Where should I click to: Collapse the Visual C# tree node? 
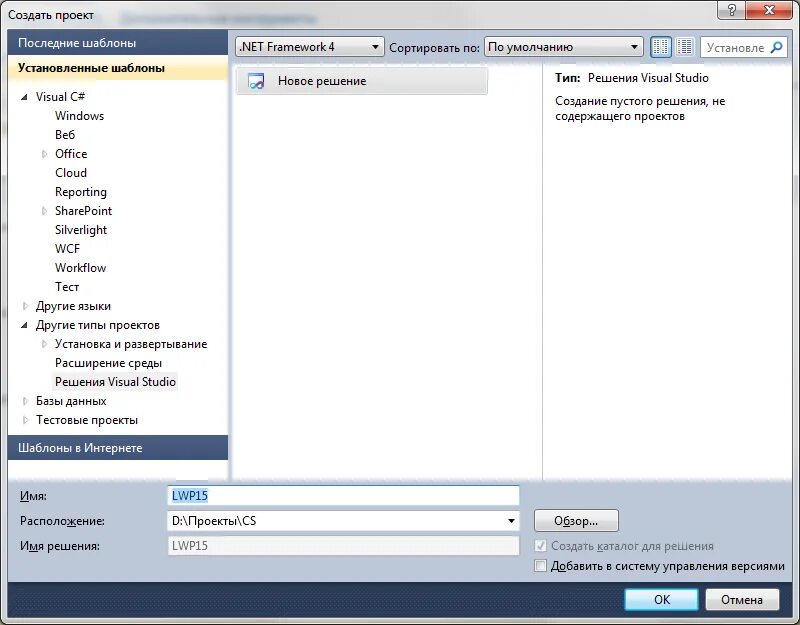pyautogui.click(x=24, y=97)
